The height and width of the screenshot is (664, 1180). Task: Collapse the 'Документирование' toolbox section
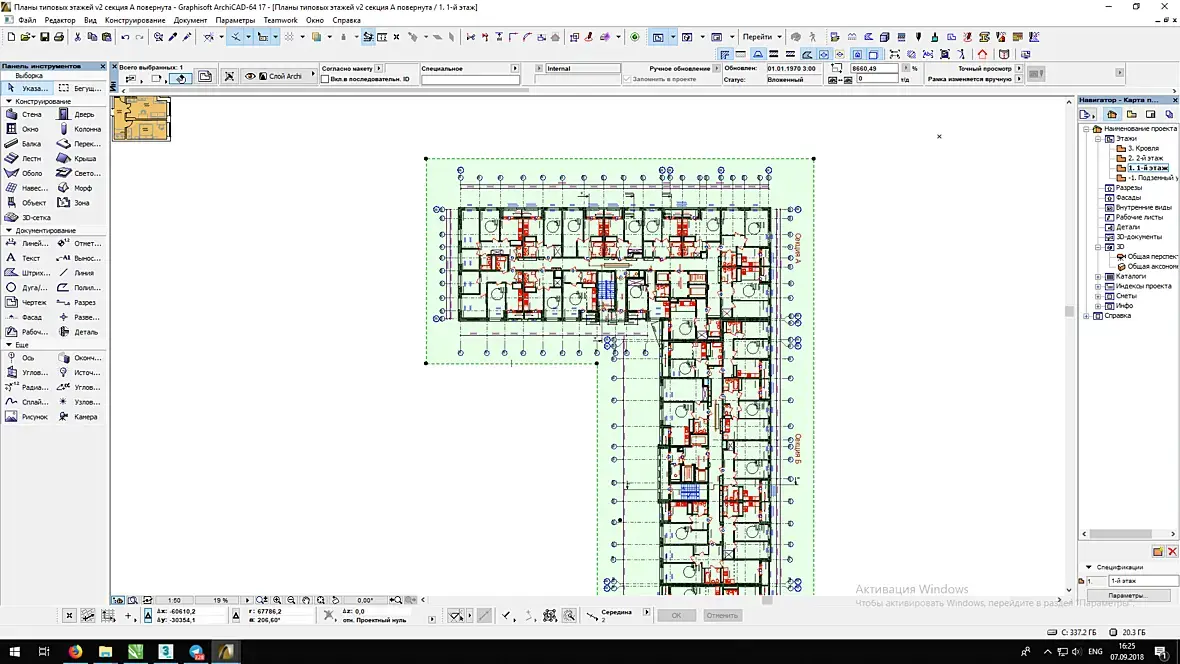click(x=9, y=230)
